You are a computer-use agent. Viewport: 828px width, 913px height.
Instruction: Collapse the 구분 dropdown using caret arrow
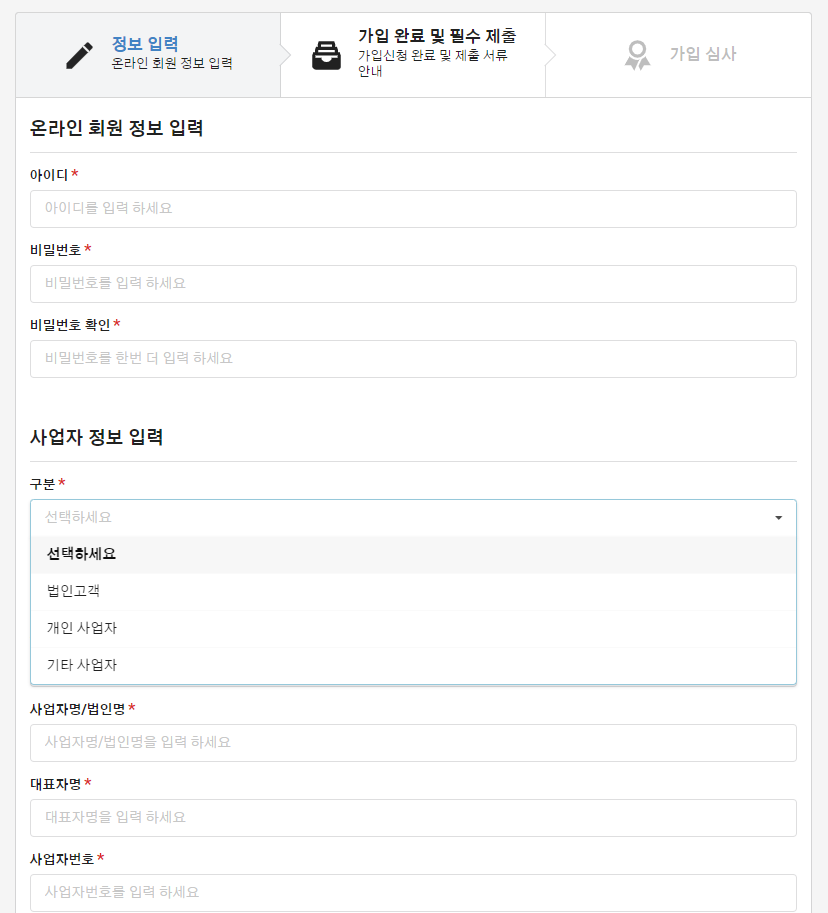778,518
